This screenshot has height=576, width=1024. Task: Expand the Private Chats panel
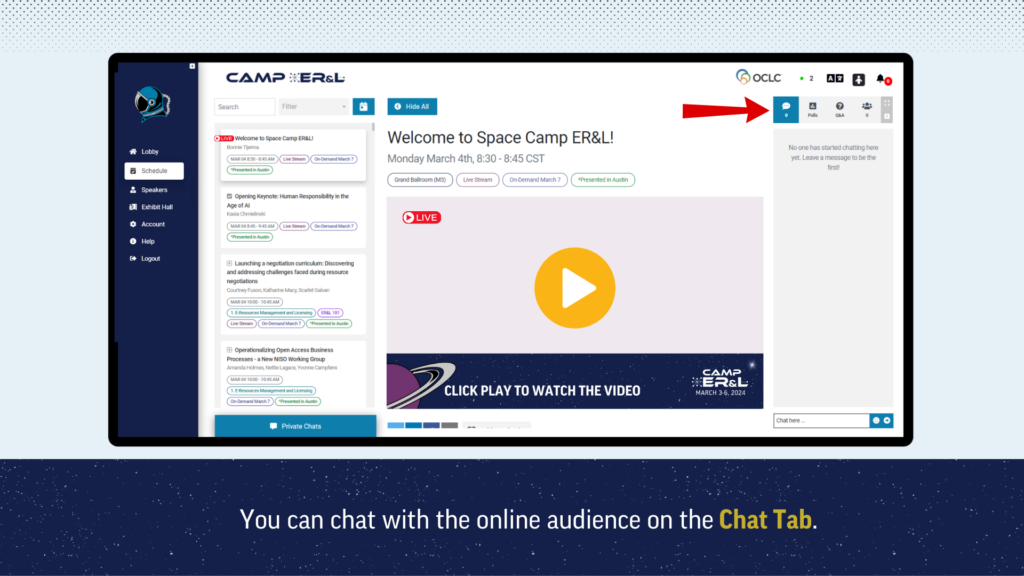[295, 426]
